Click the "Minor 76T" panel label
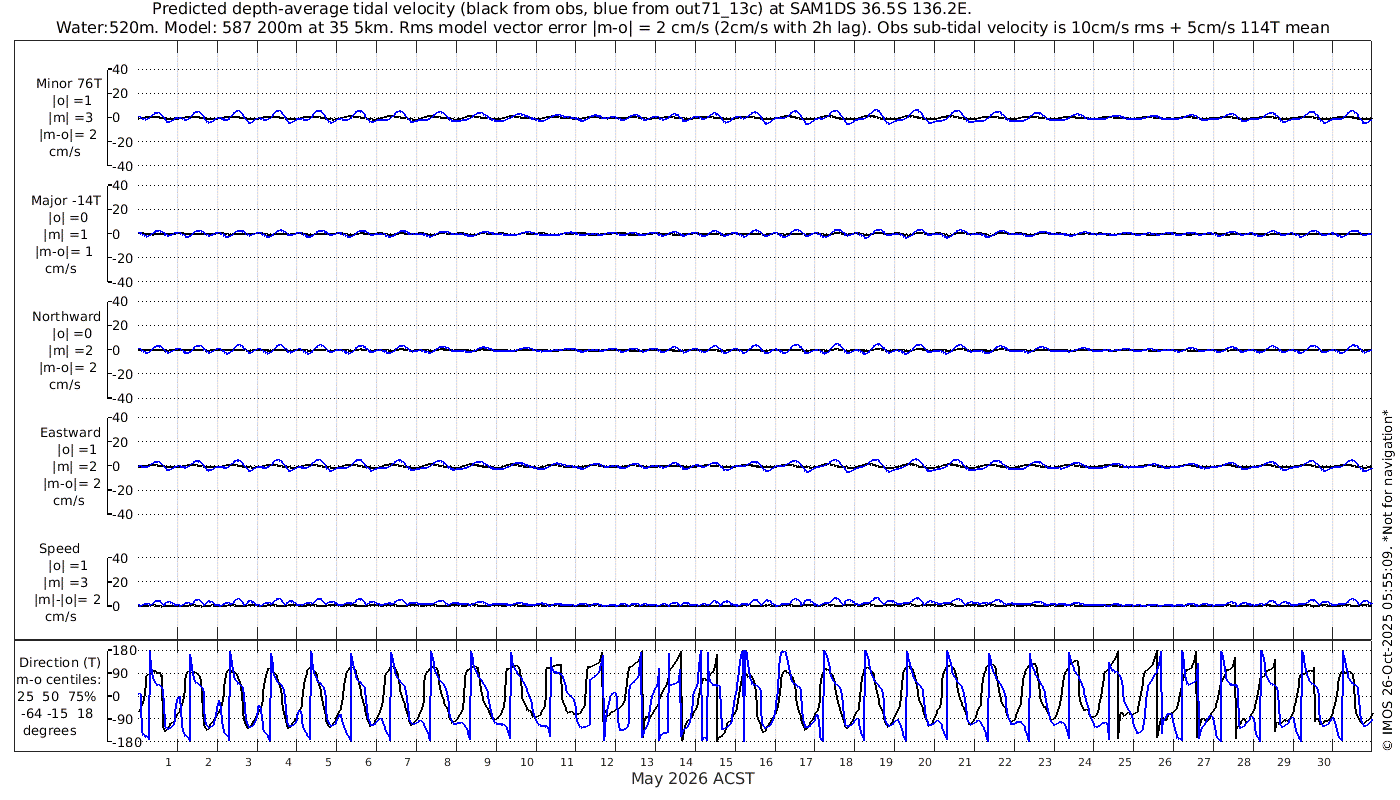Image resolution: width=1400 pixels, height=800 pixels. pyautogui.click(x=68, y=84)
